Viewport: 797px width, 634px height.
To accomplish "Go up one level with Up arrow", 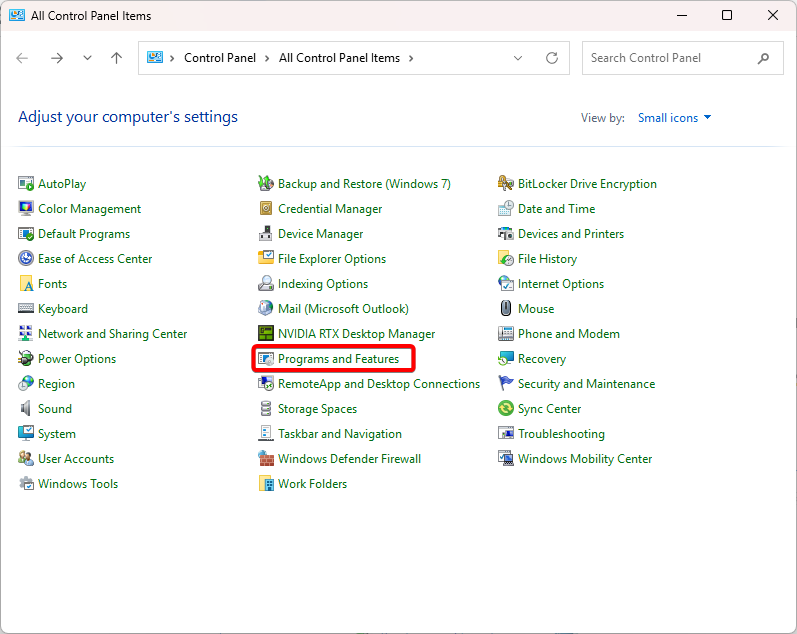I will point(116,58).
